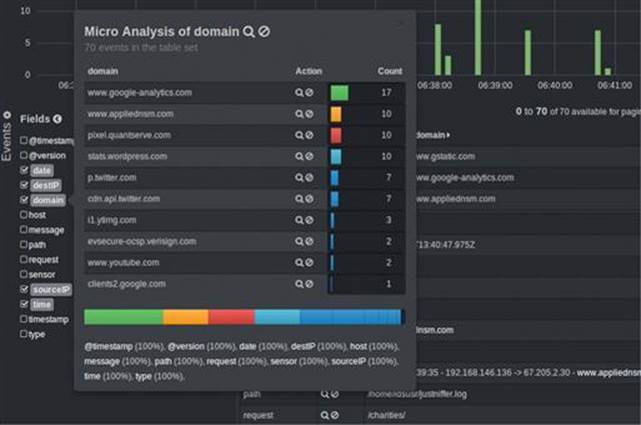Image resolution: width=641 pixels, height=425 pixels.
Task: Click ban icon for i1.ytimg.com
Action: 309,220
